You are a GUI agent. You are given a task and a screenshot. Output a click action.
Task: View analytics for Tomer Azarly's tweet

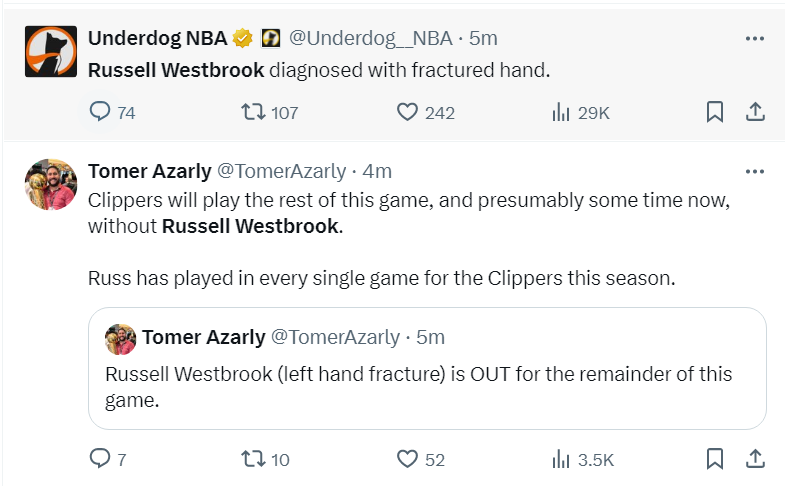click(561, 459)
